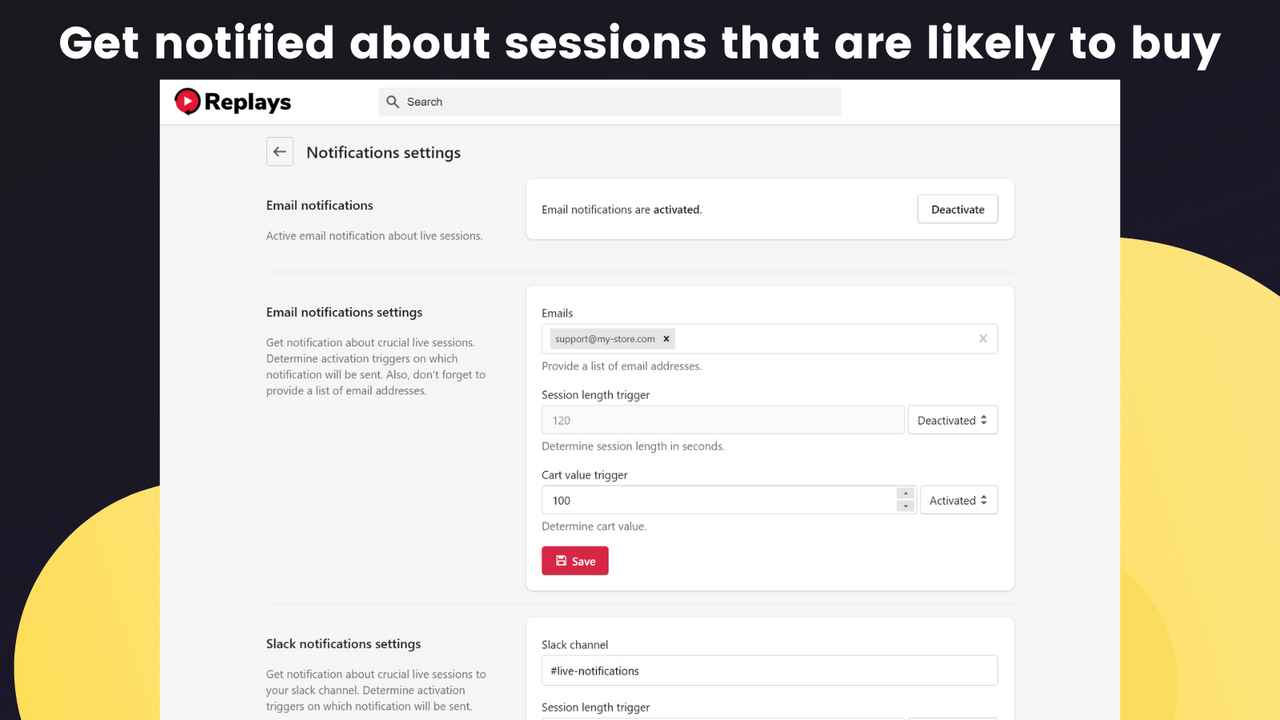Image resolution: width=1280 pixels, height=720 pixels.
Task: Decrease cart value with down stepper arrow
Action: tap(906, 506)
